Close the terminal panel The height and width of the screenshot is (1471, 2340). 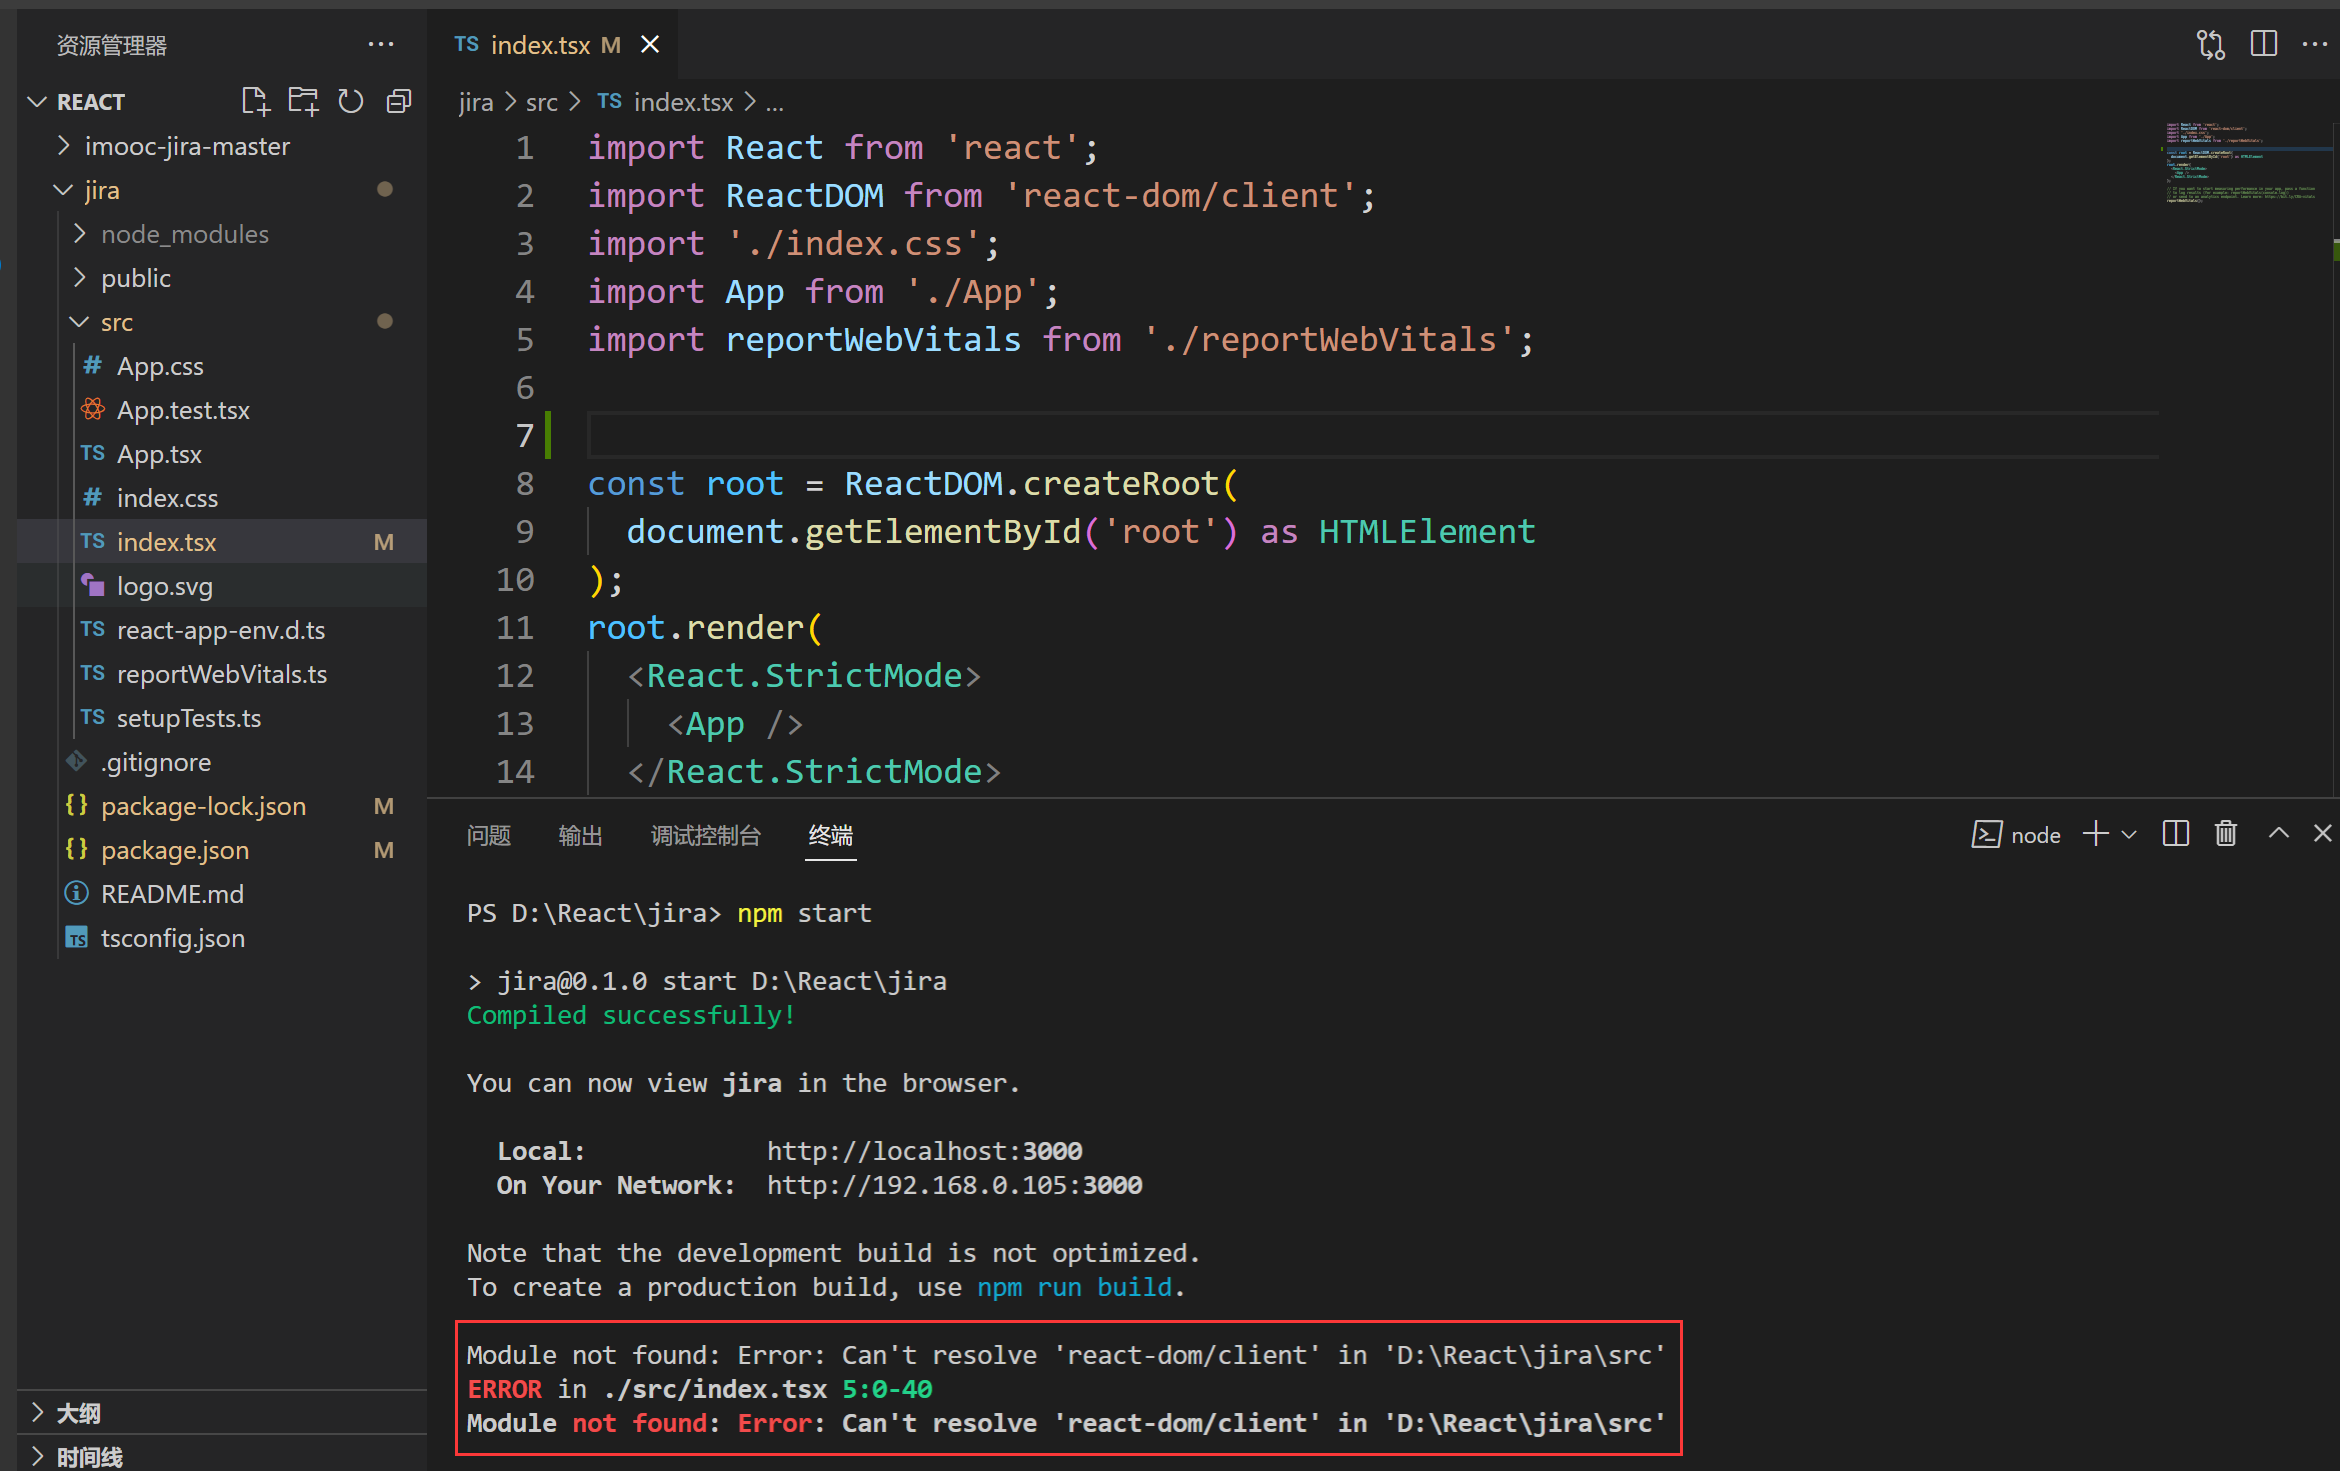pyautogui.click(x=2322, y=833)
